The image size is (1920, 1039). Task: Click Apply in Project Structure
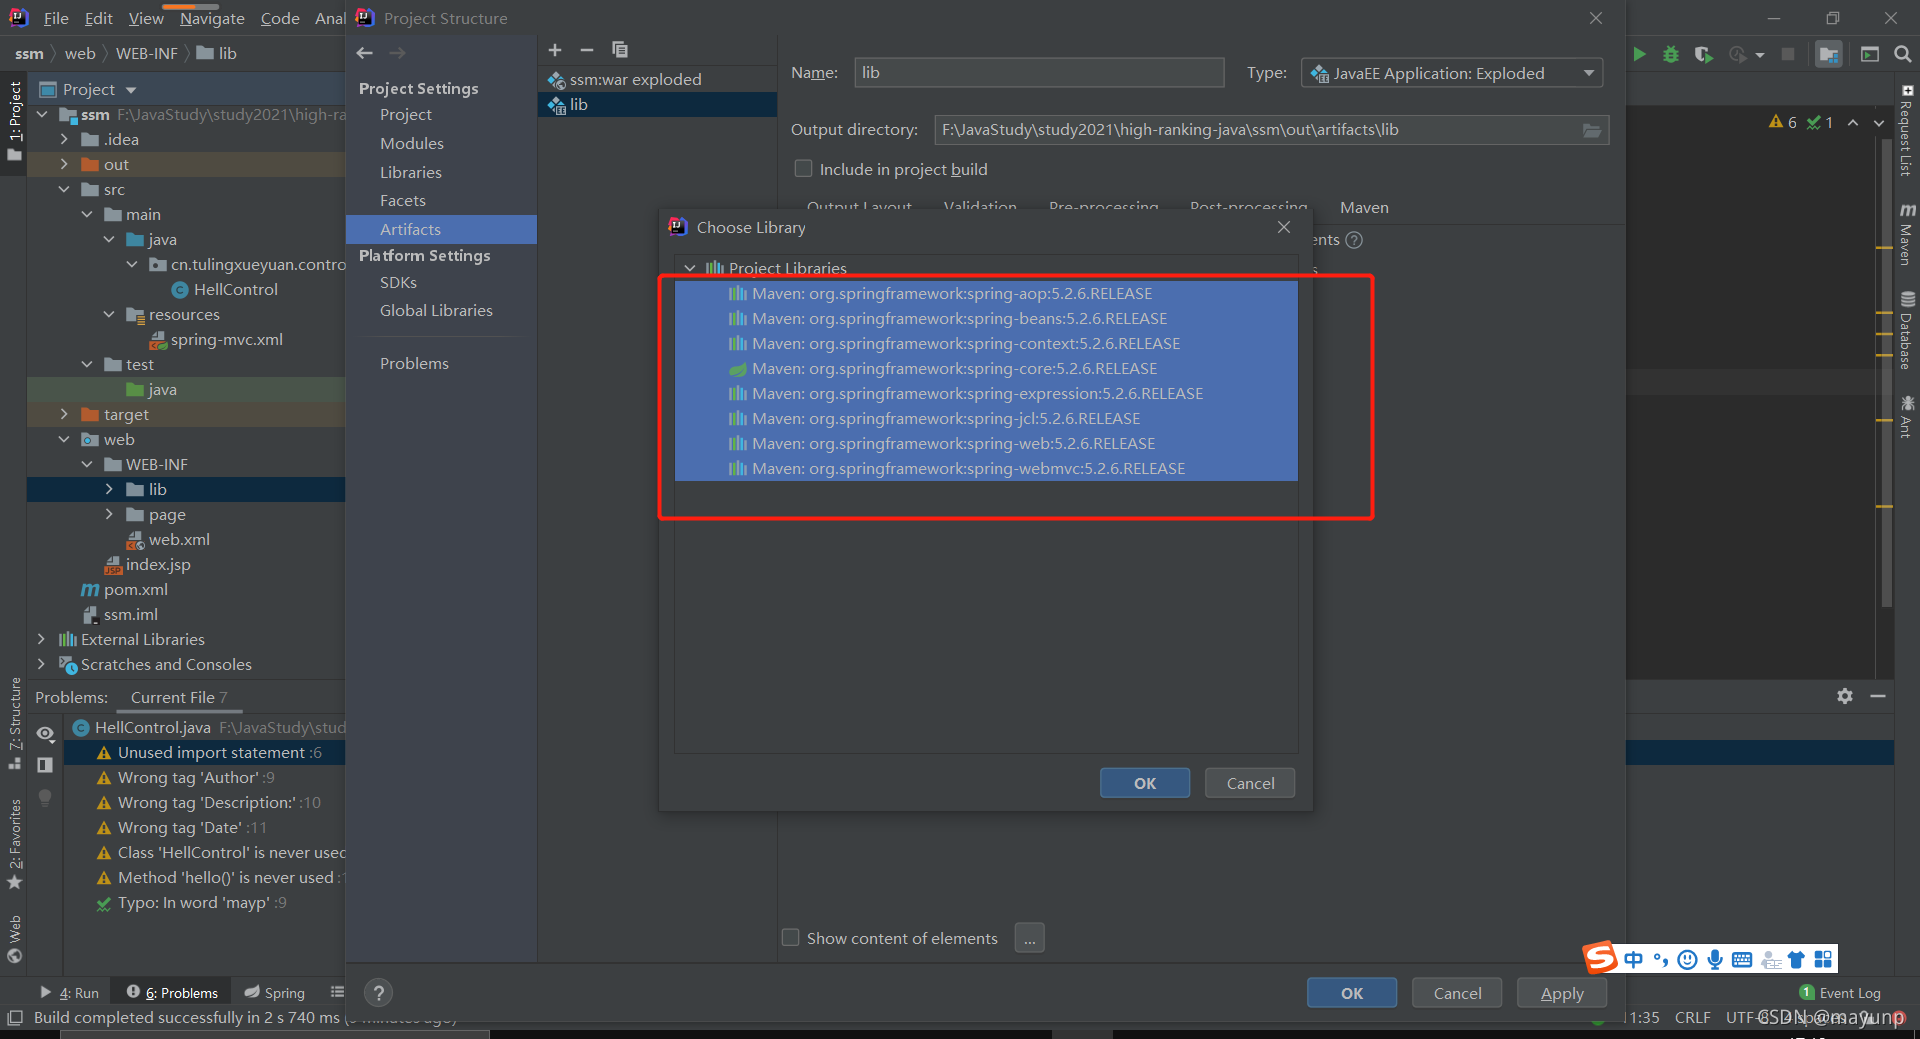click(1562, 993)
